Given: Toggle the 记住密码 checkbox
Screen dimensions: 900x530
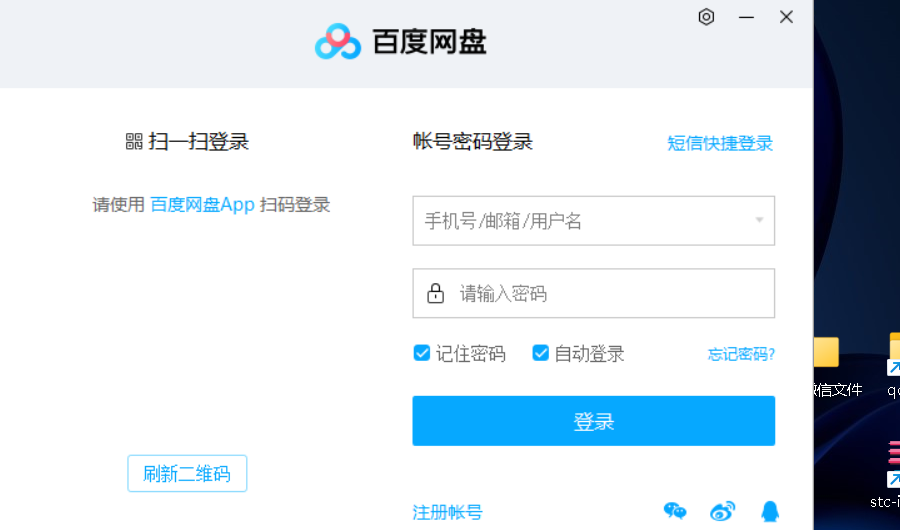Looking at the screenshot, I should [422, 353].
